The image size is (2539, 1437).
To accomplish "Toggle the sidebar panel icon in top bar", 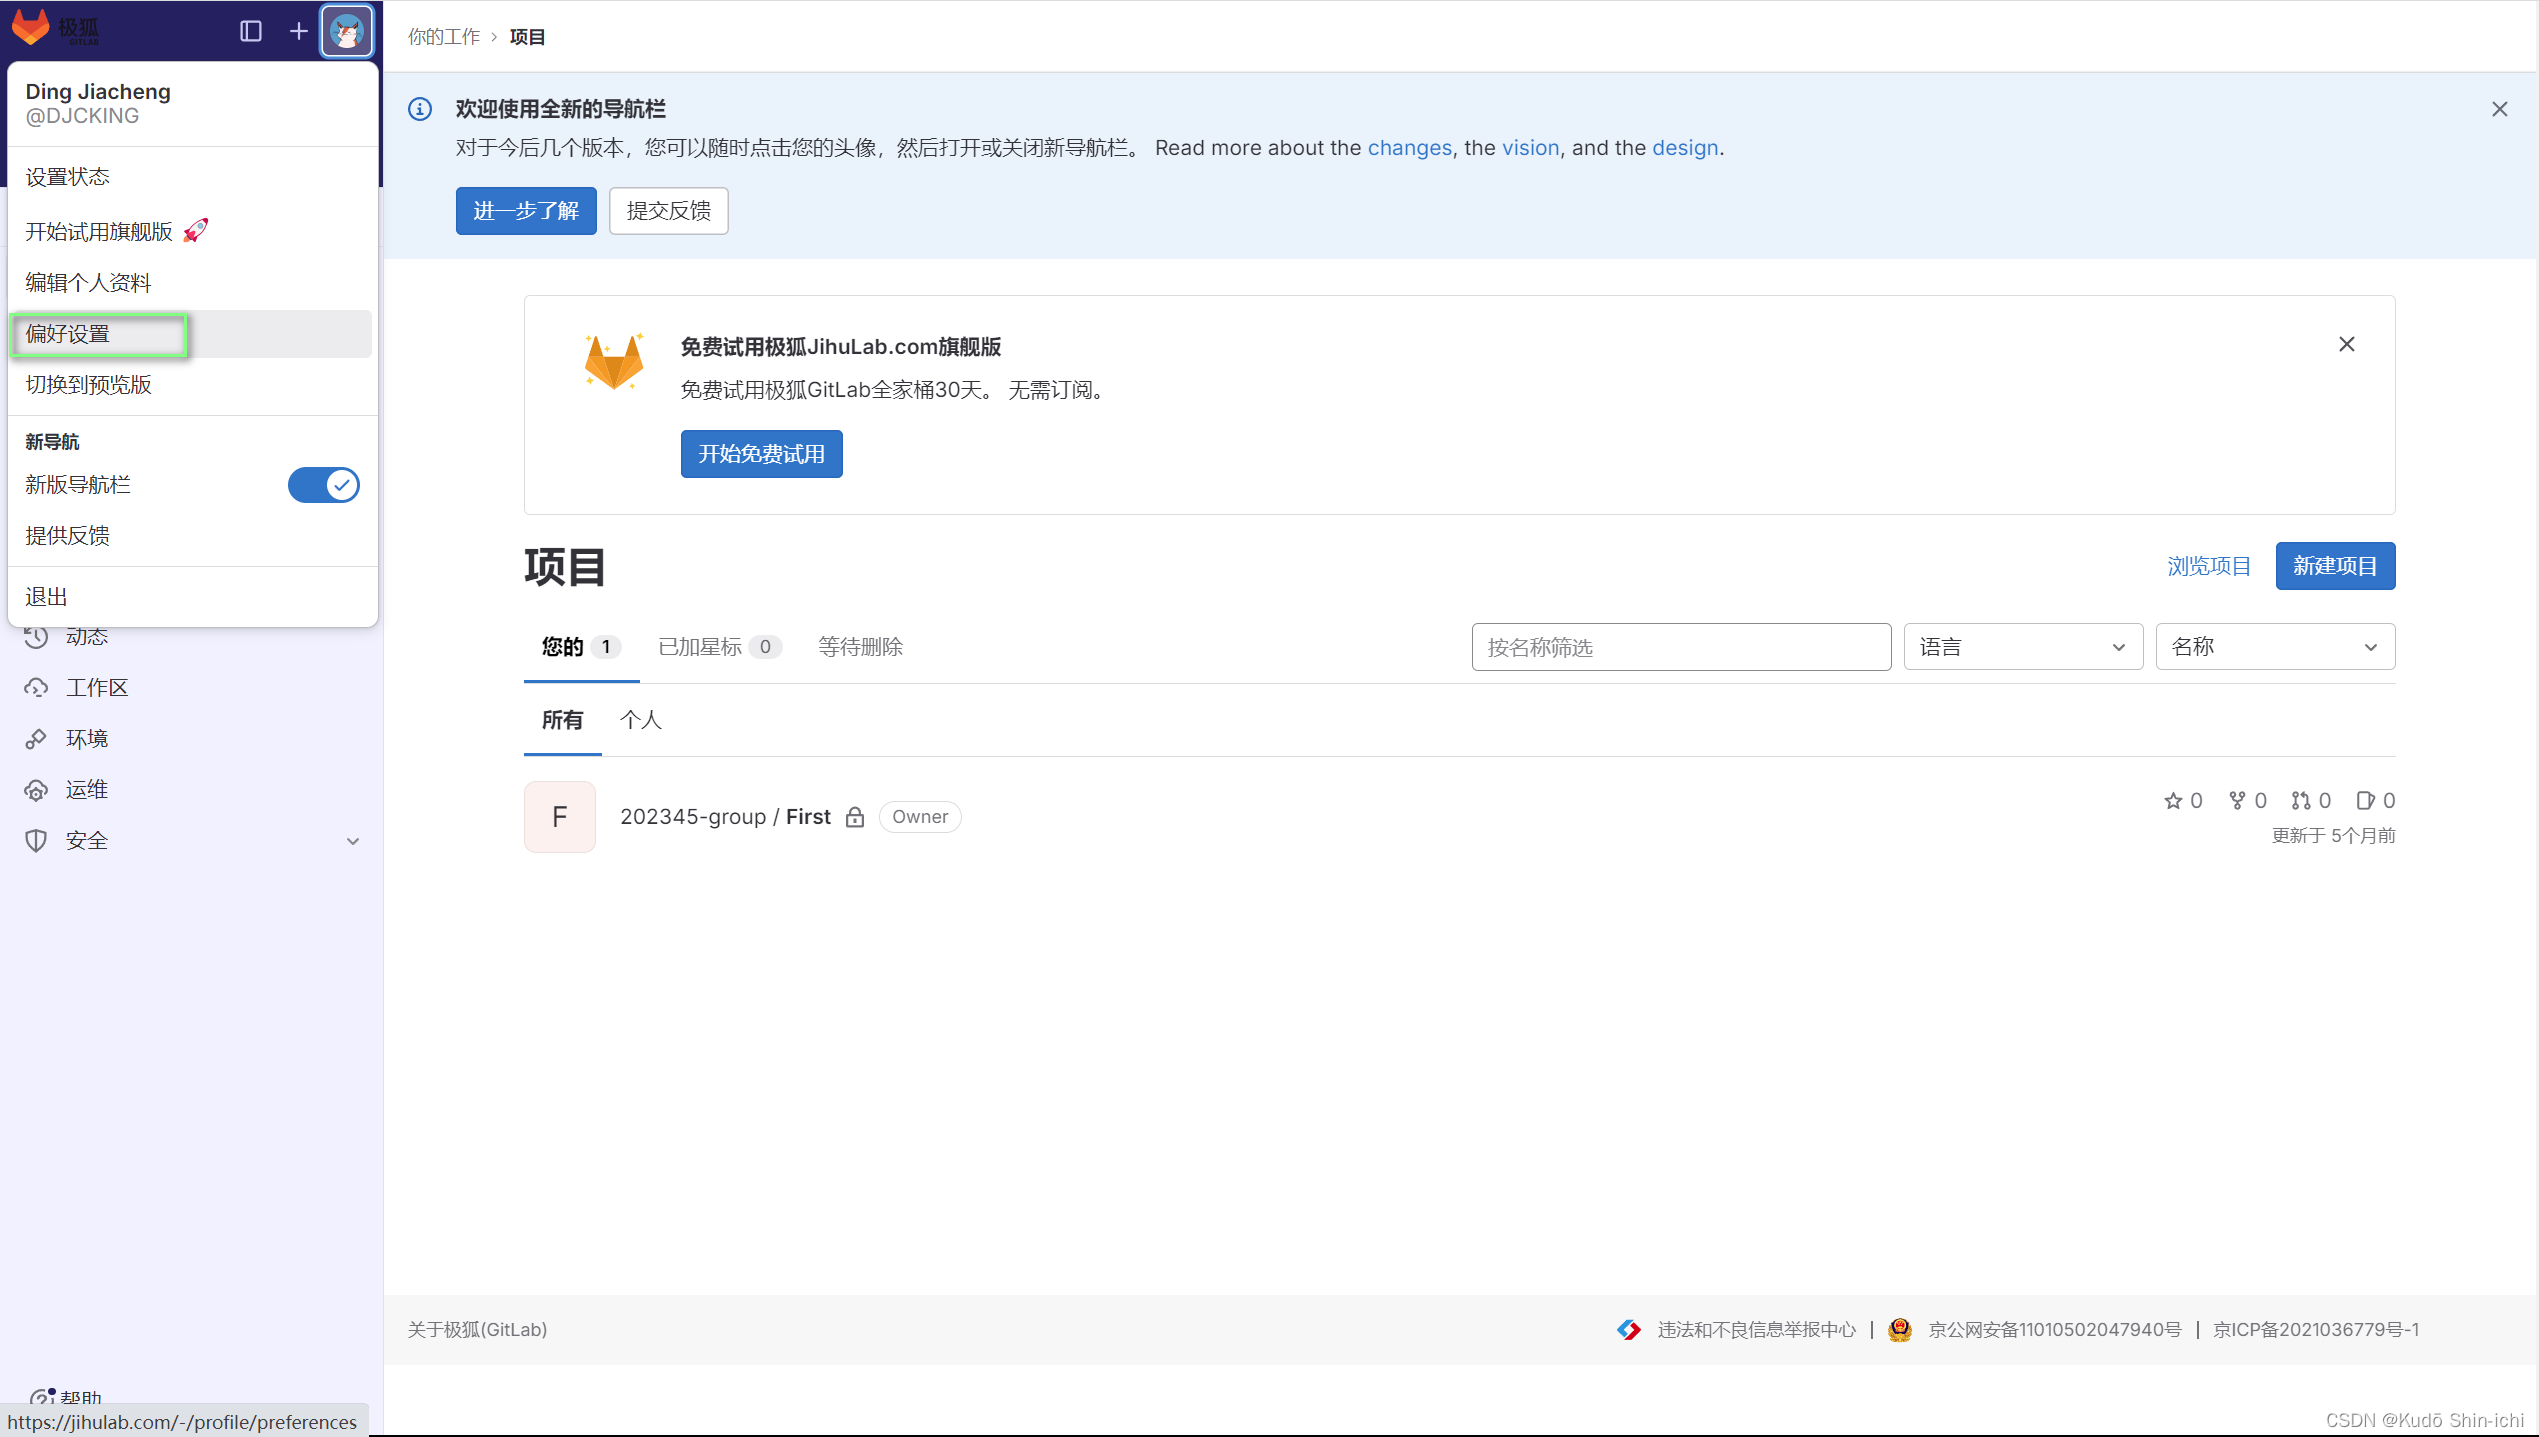I will tap(250, 31).
